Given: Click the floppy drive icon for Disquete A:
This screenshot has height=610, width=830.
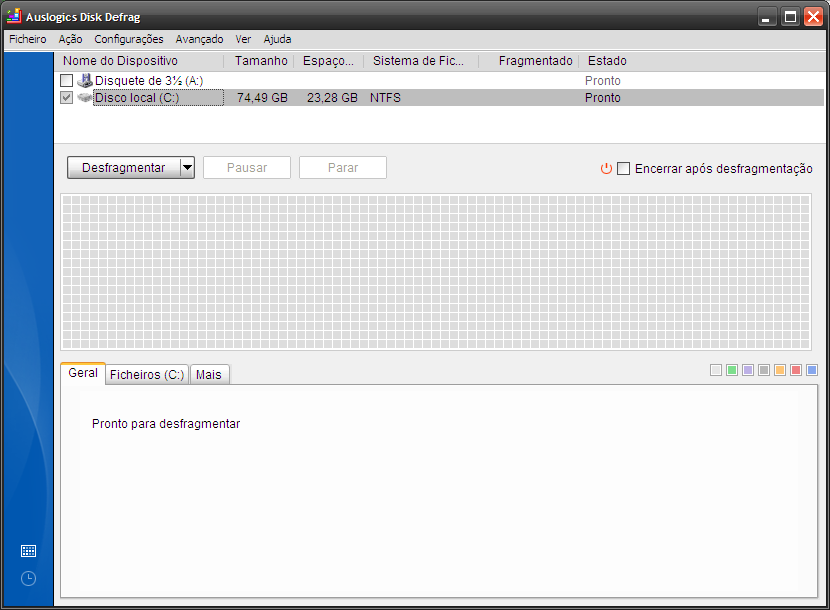Looking at the screenshot, I should click(x=85, y=80).
